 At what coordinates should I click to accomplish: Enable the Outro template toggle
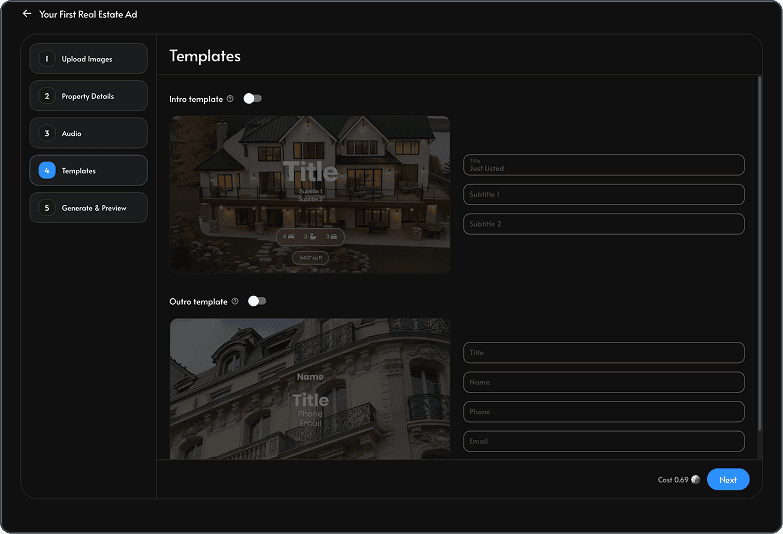[x=257, y=301]
